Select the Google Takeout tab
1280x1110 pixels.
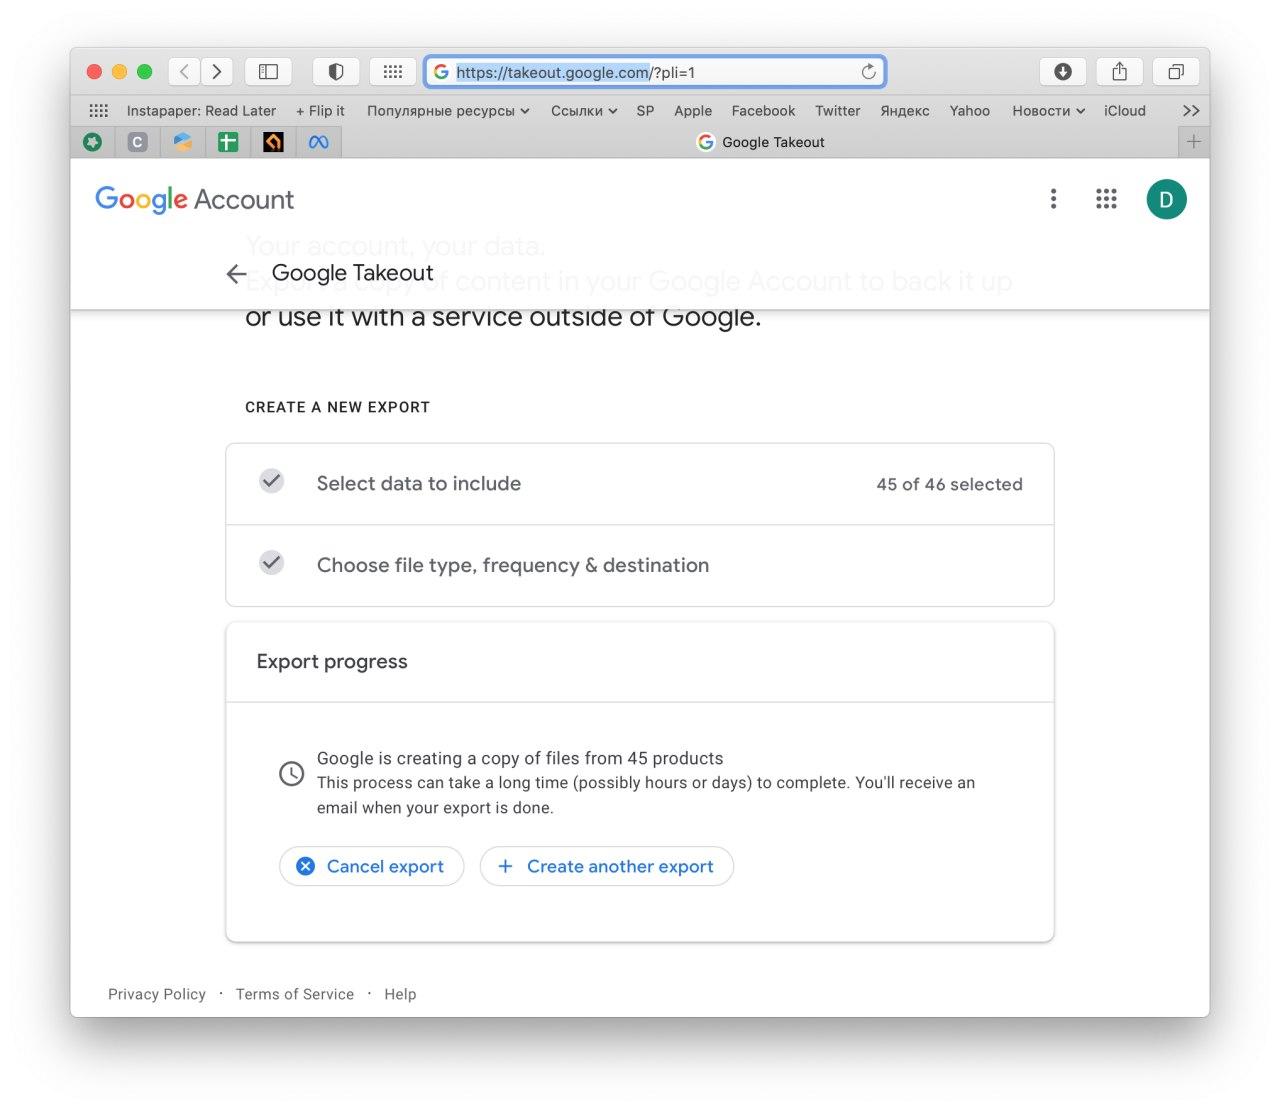[760, 142]
